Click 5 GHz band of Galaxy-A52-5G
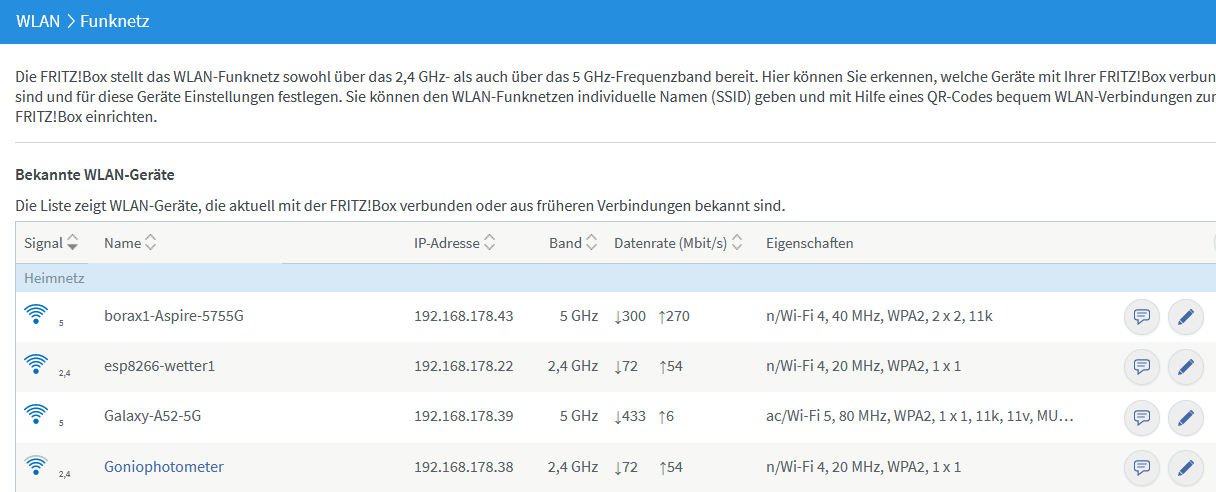This screenshot has height=492, width=1216. coord(579,417)
